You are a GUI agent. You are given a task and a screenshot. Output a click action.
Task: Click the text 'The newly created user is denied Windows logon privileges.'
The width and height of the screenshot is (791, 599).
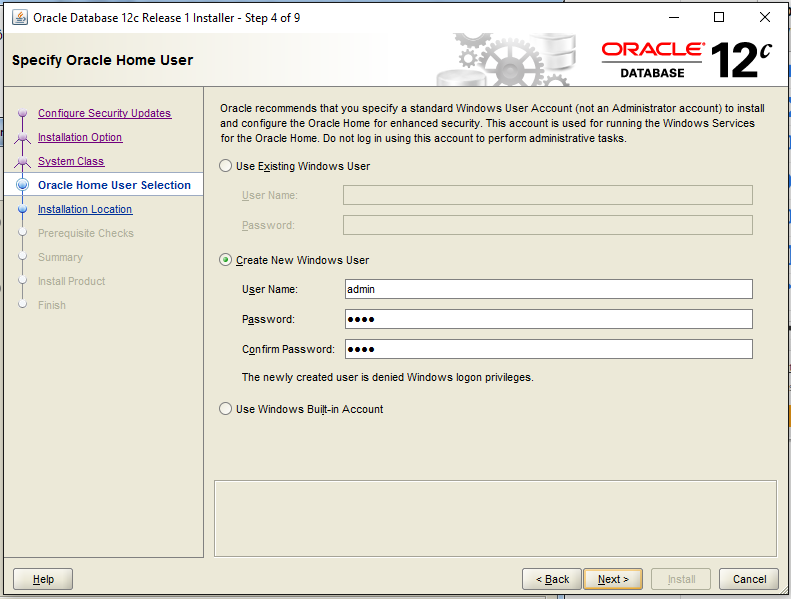pyautogui.click(x=387, y=377)
